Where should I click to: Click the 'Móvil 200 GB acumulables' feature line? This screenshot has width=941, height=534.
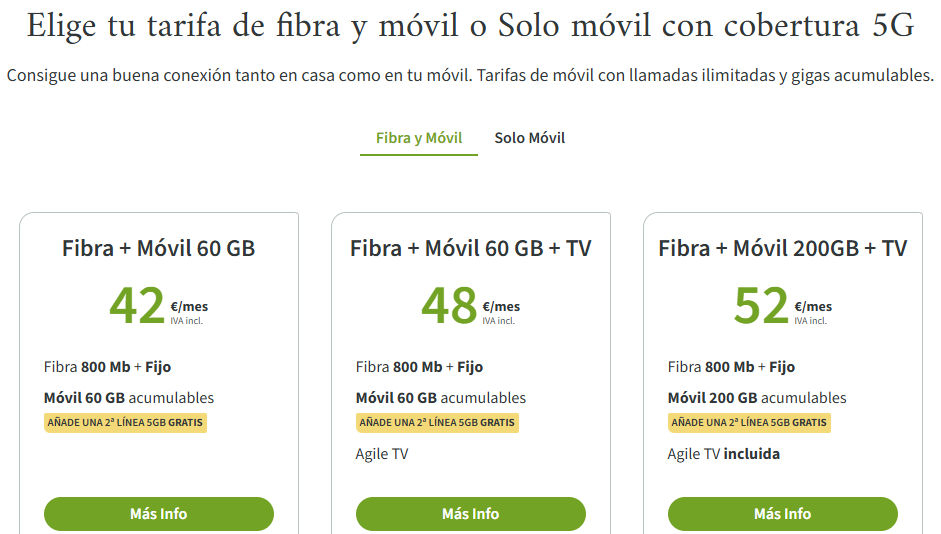click(756, 398)
